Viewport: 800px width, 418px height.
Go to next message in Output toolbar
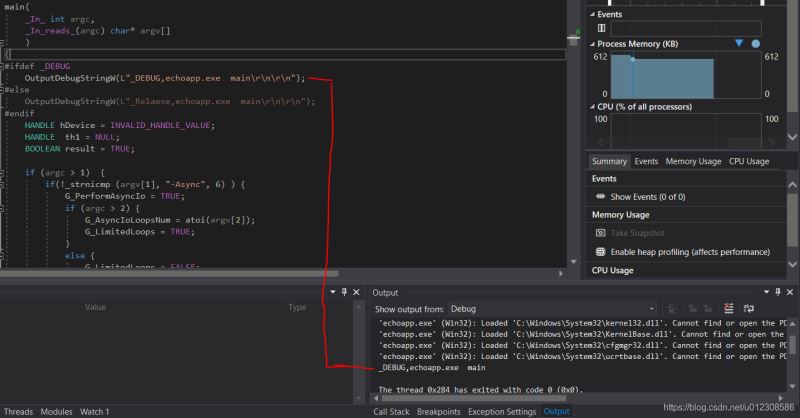(708, 308)
